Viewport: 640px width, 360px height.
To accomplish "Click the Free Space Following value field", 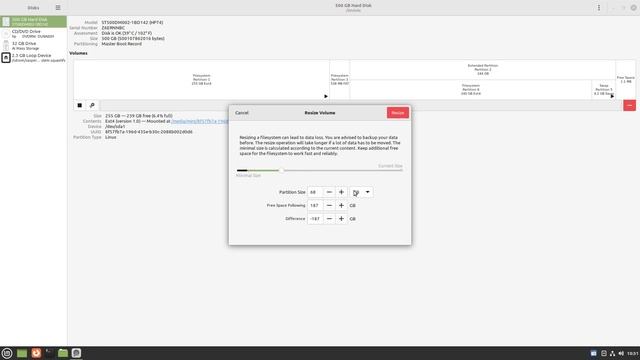I will 316,205.
